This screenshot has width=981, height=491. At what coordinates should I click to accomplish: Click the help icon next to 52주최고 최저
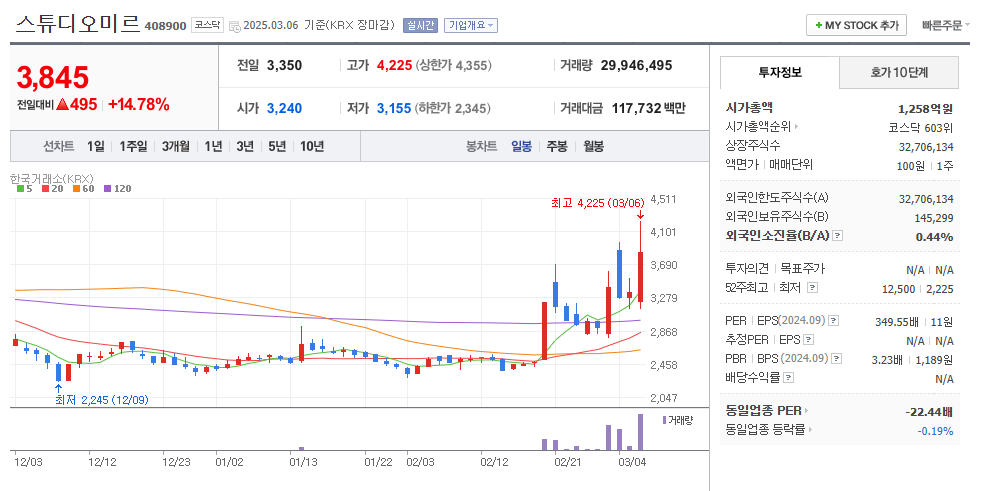click(813, 288)
